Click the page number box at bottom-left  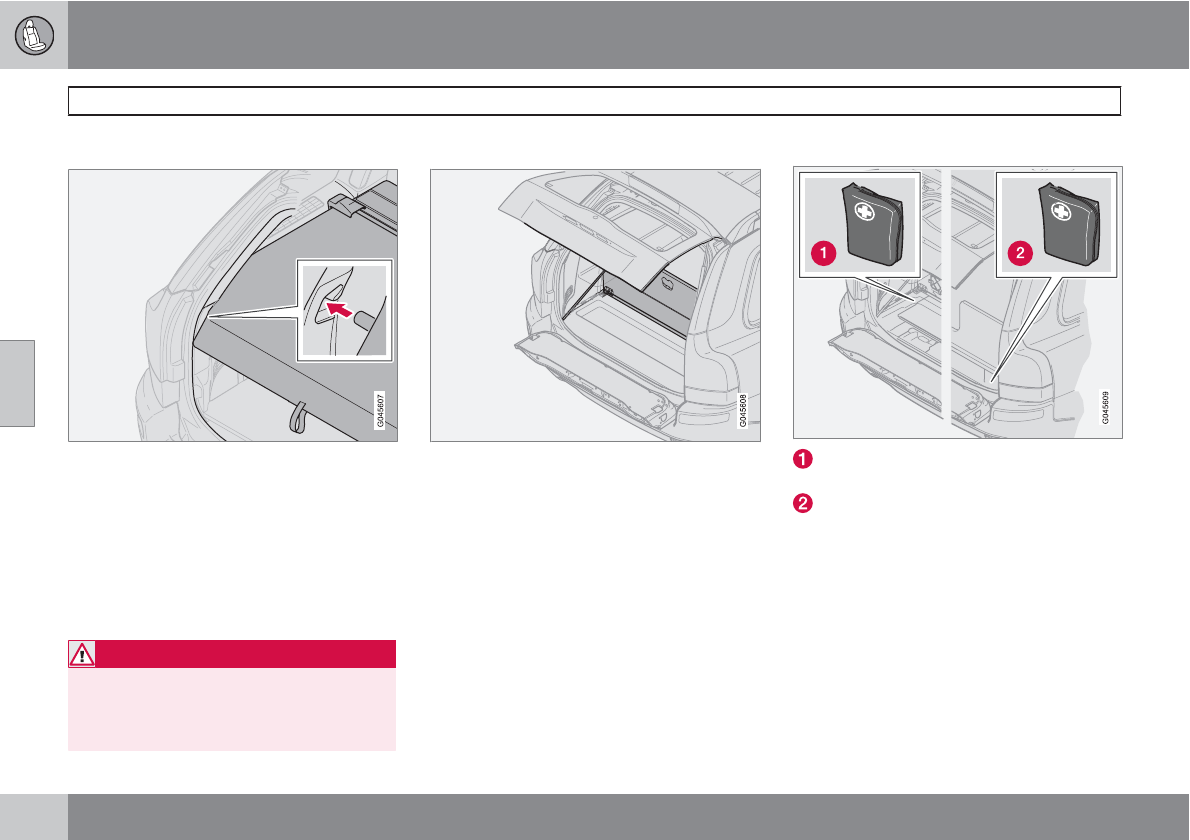click(x=33, y=816)
